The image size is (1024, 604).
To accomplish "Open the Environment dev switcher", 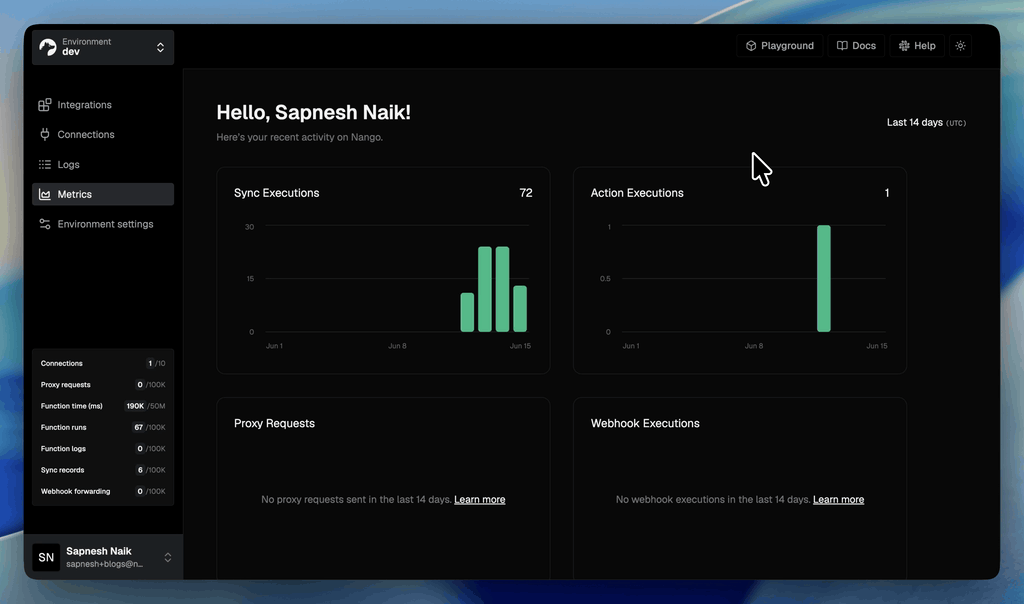I will 103,47.
